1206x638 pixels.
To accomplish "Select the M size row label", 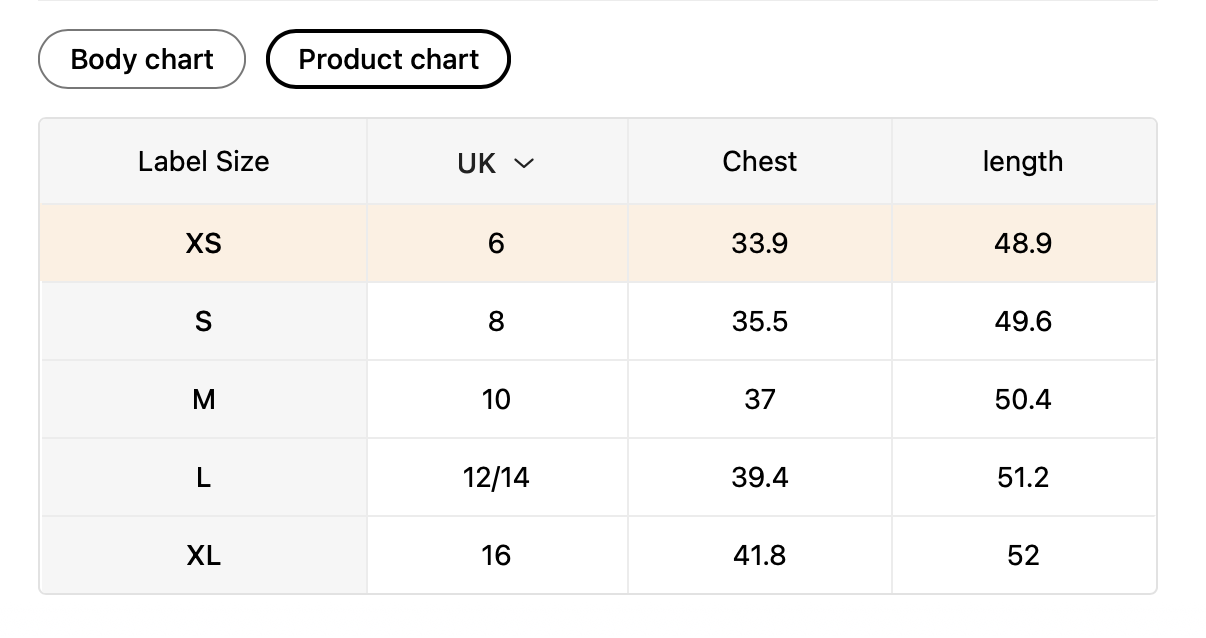I will (203, 400).
